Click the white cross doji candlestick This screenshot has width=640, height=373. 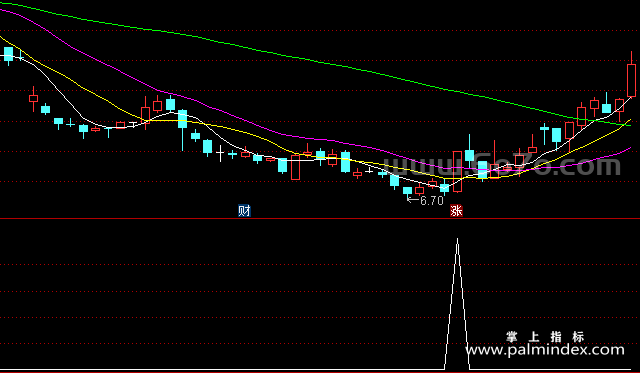pos(220,153)
